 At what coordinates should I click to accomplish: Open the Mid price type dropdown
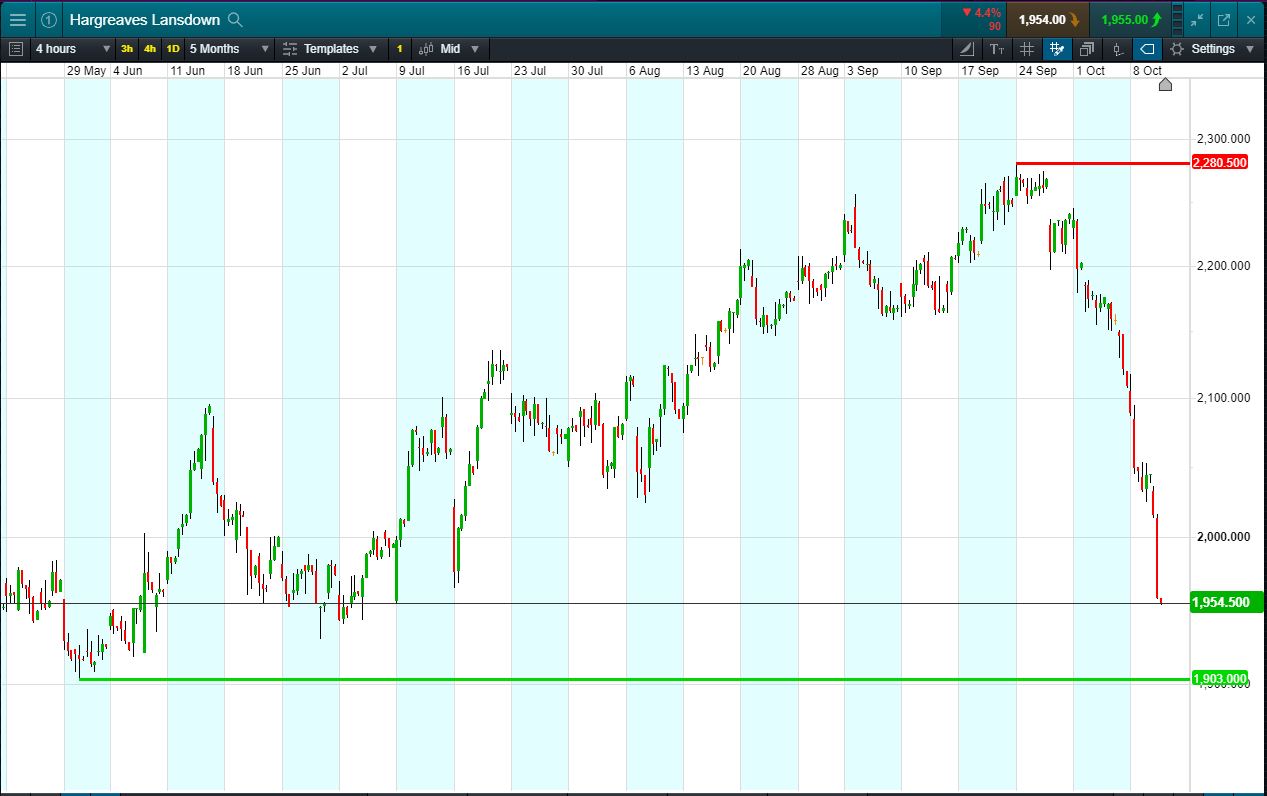pyautogui.click(x=450, y=48)
